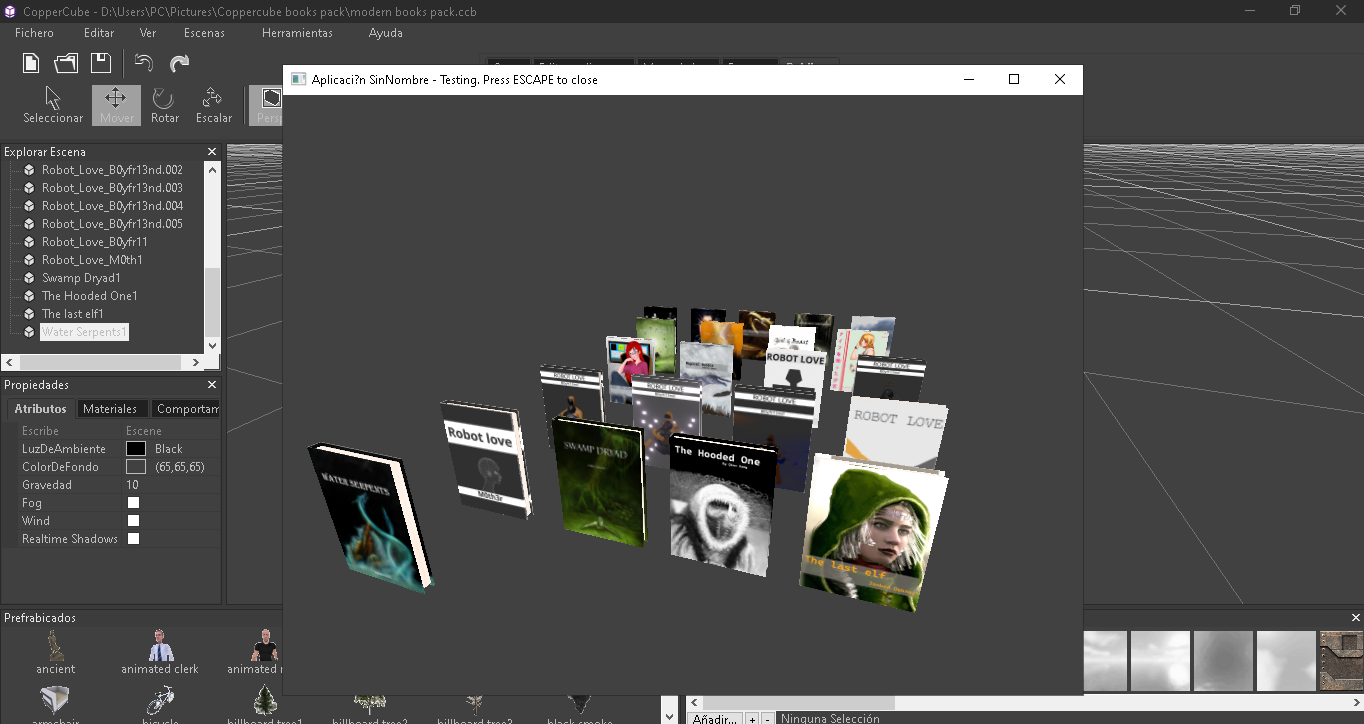This screenshot has height=724, width=1364.
Task: Open a file with the folder icon
Action: click(66, 63)
